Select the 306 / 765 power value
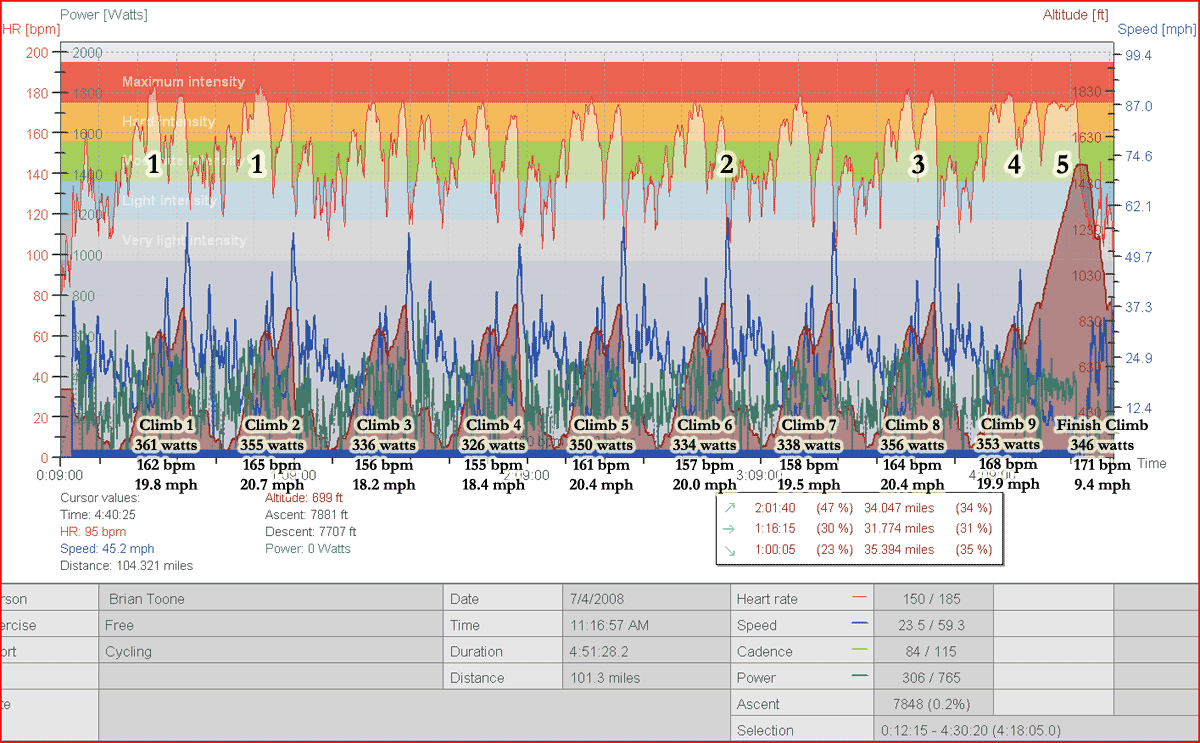 tap(932, 677)
